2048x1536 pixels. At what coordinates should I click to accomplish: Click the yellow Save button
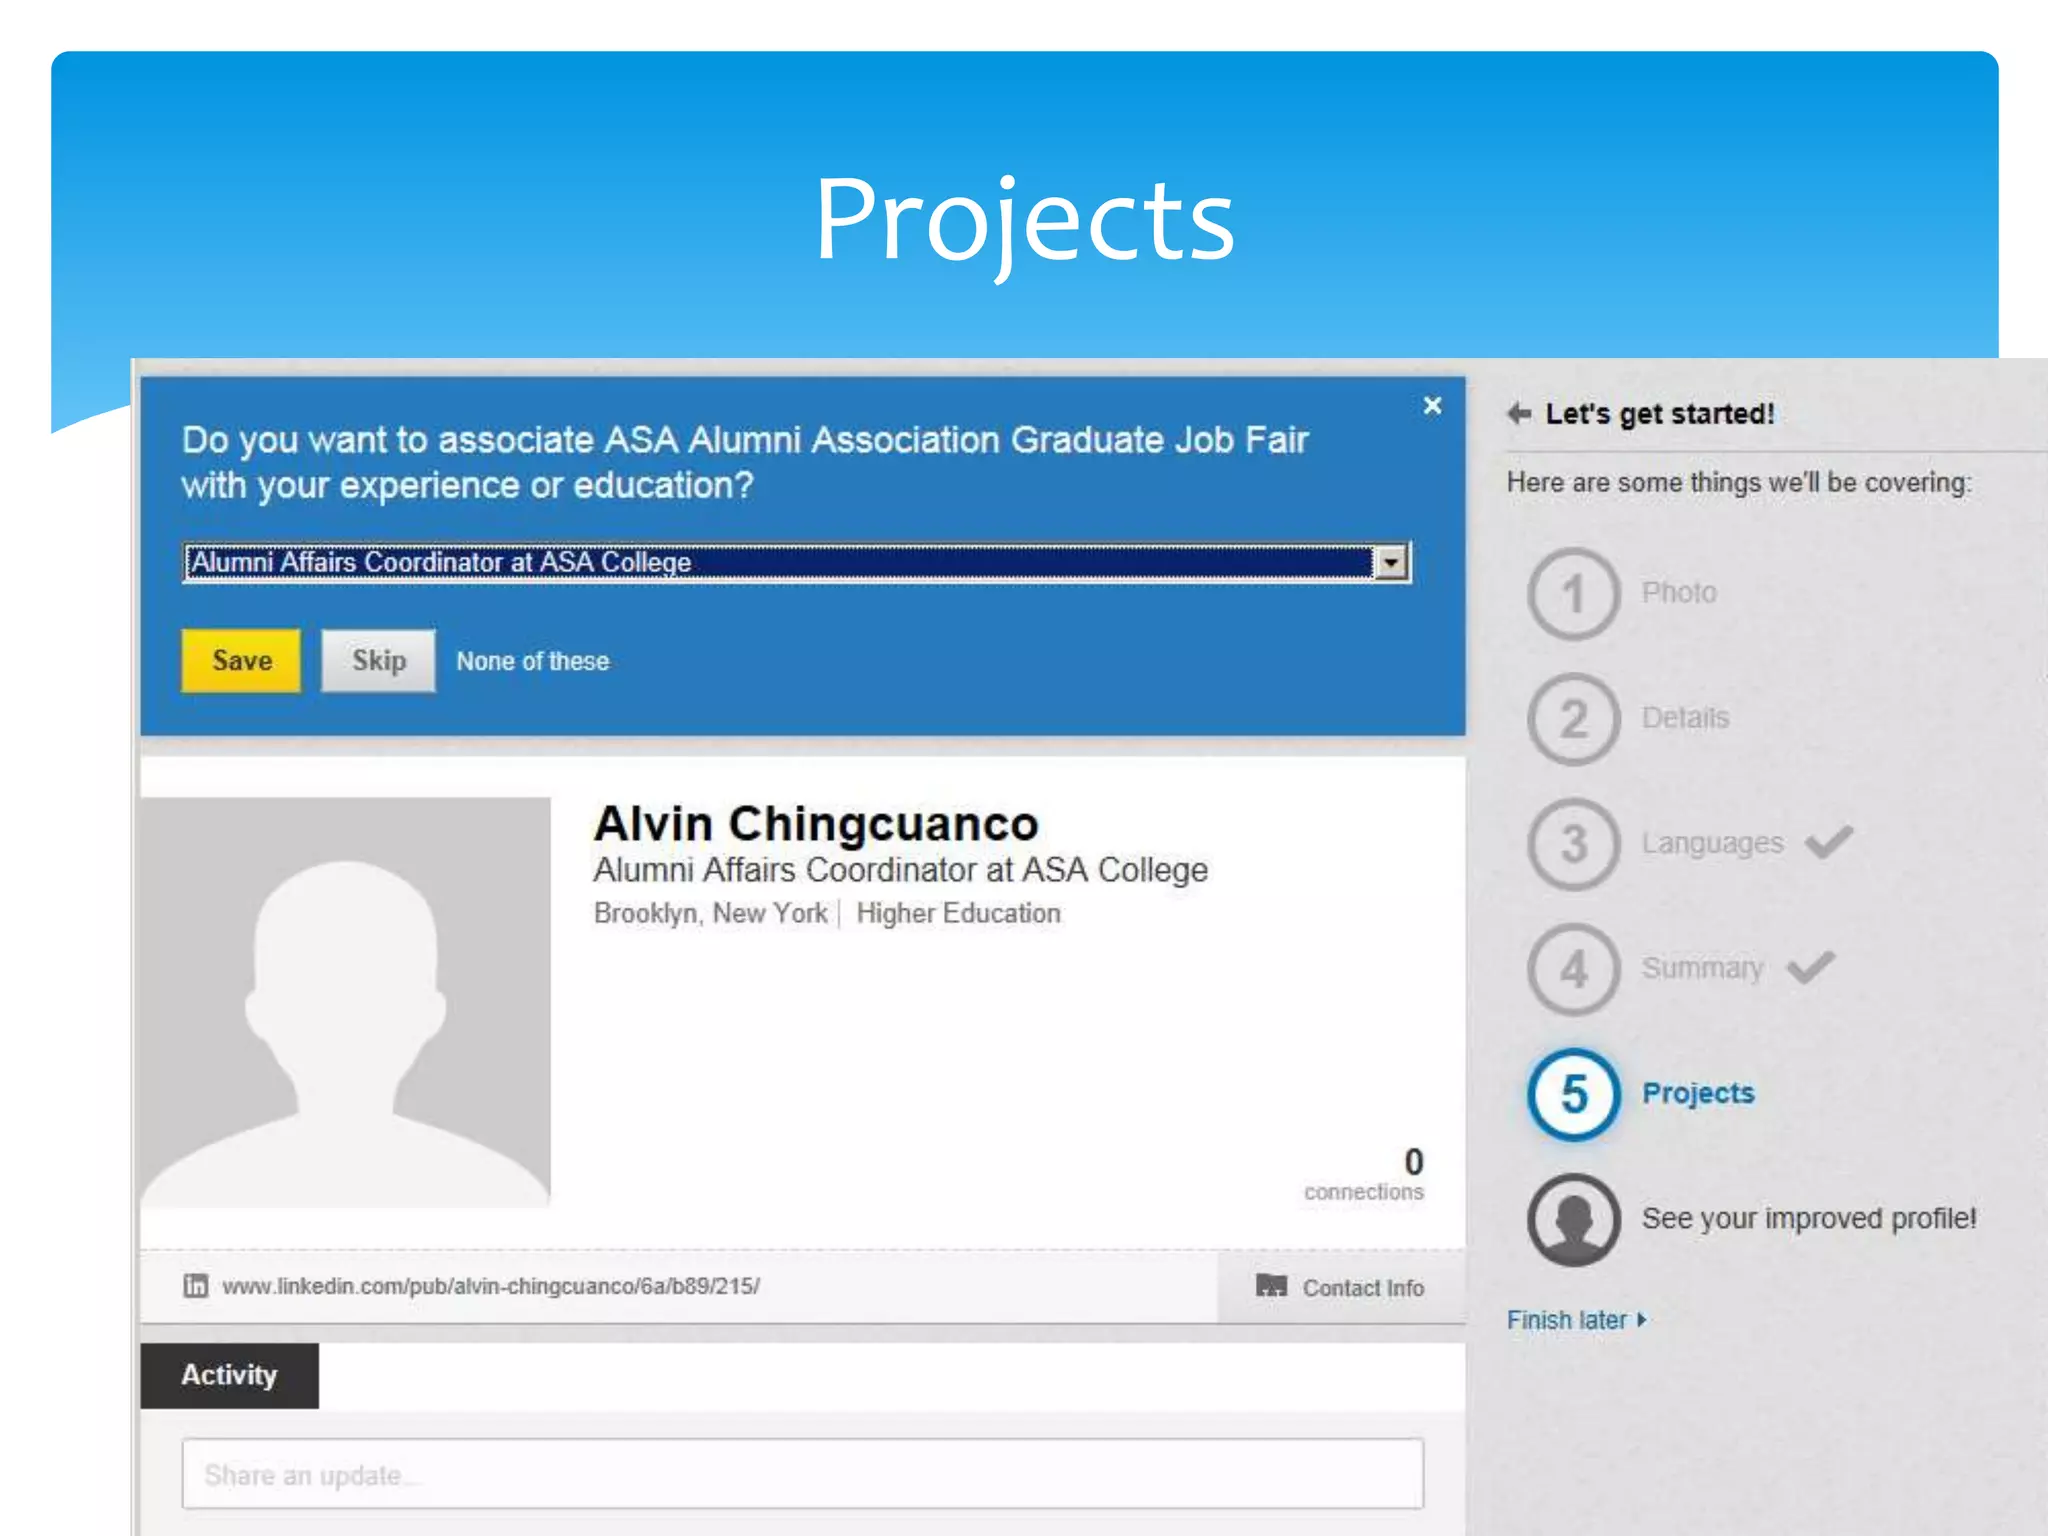tap(241, 660)
